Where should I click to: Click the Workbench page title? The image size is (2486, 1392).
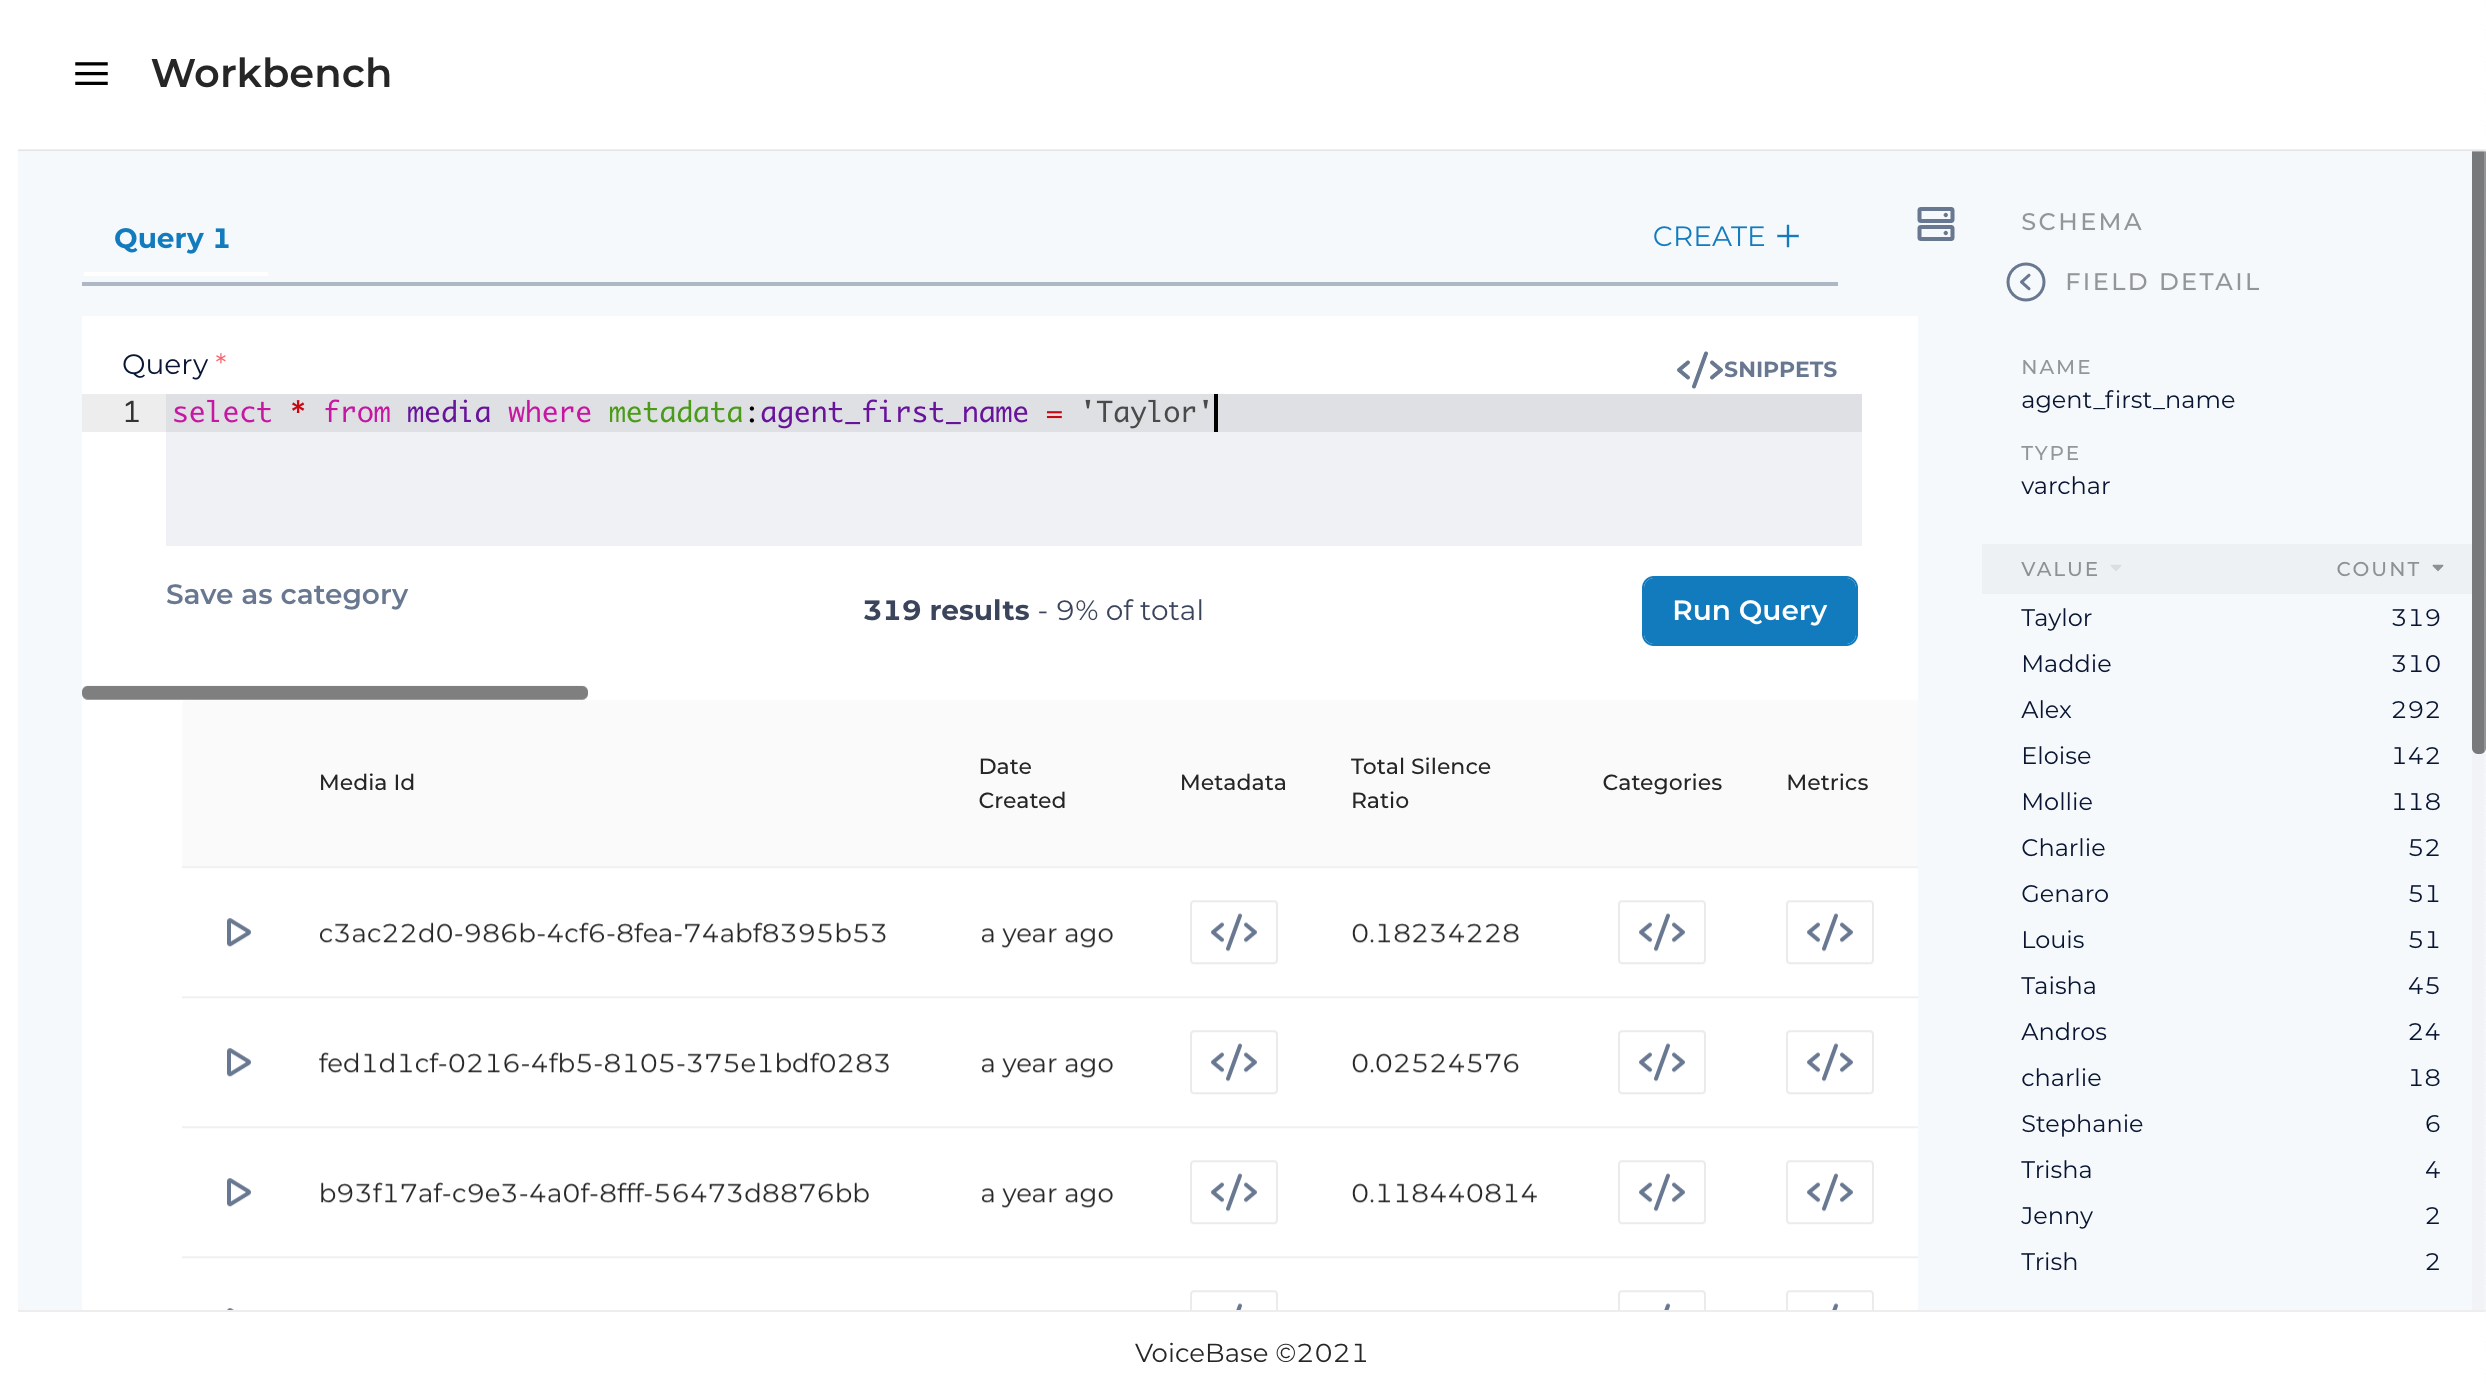pos(271,74)
